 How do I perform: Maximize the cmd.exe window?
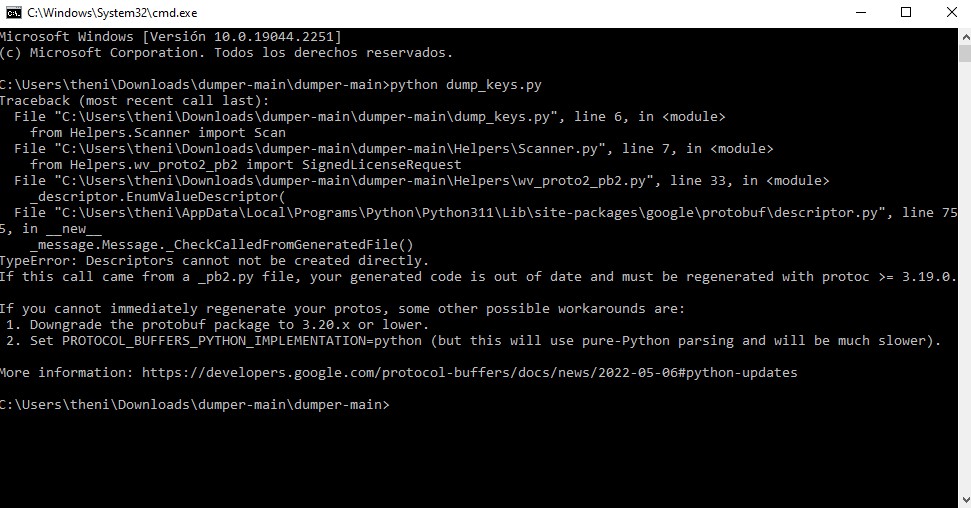point(906,12)
